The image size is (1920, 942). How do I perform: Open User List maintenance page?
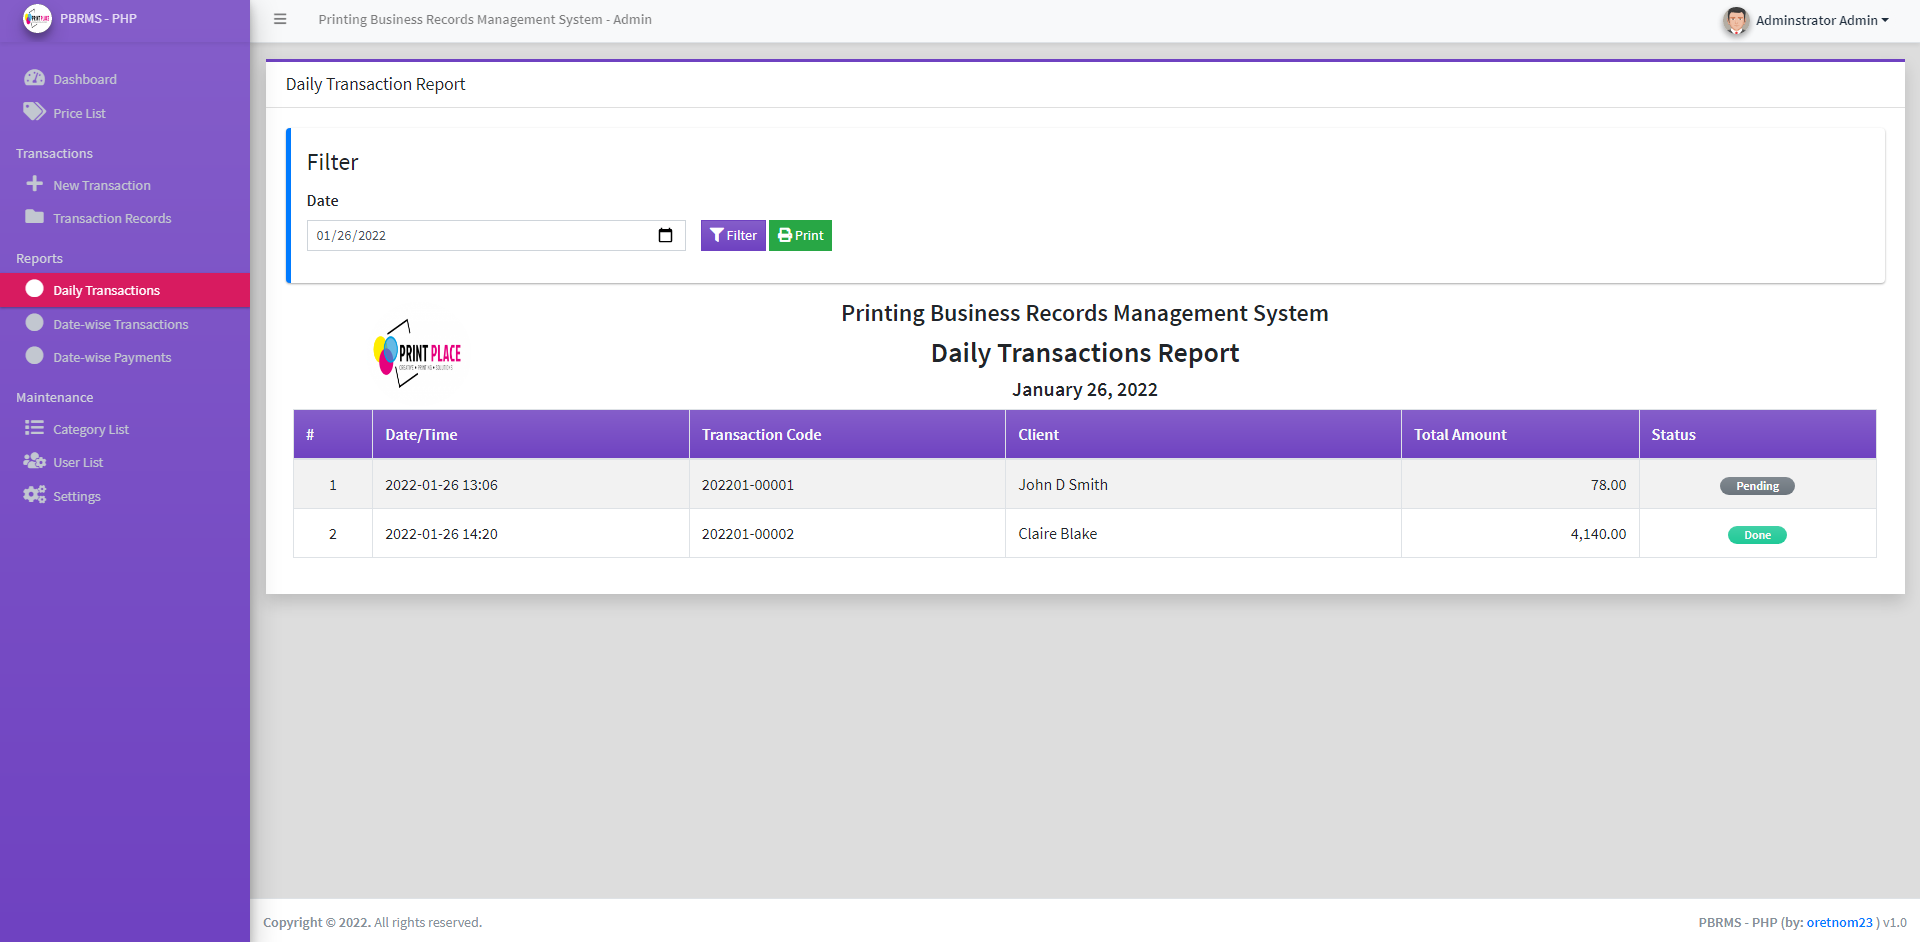coord(125,462)
